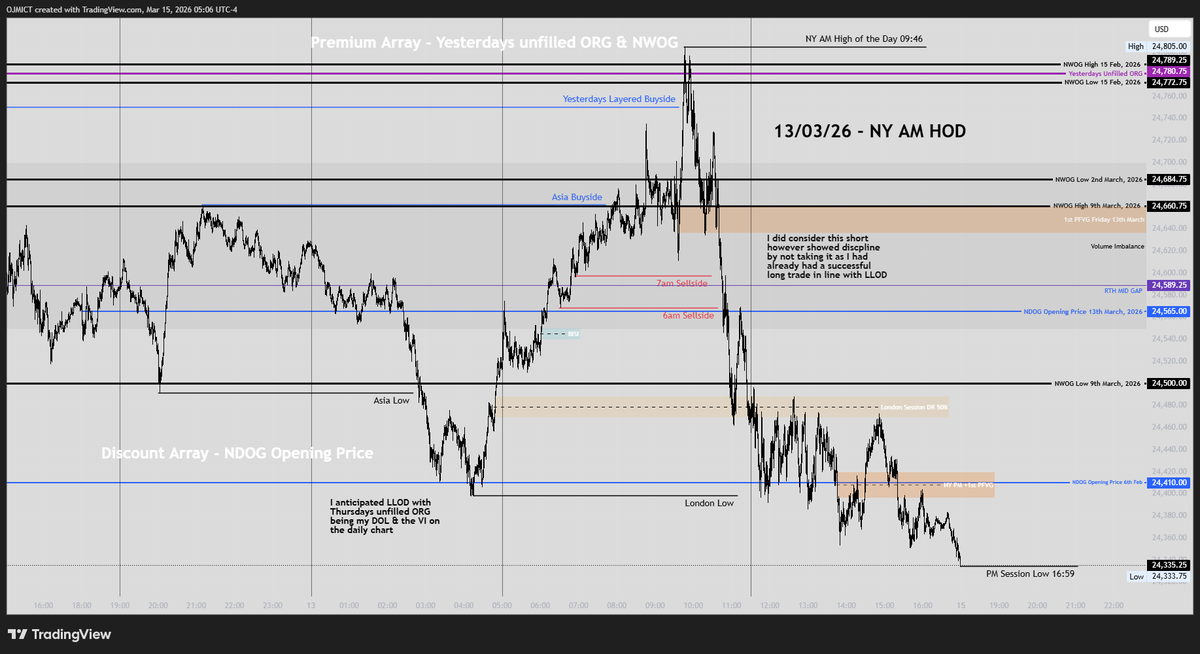Click the 'Asia Buyside' label
The image size is (1200, 654).
[577, 197]
